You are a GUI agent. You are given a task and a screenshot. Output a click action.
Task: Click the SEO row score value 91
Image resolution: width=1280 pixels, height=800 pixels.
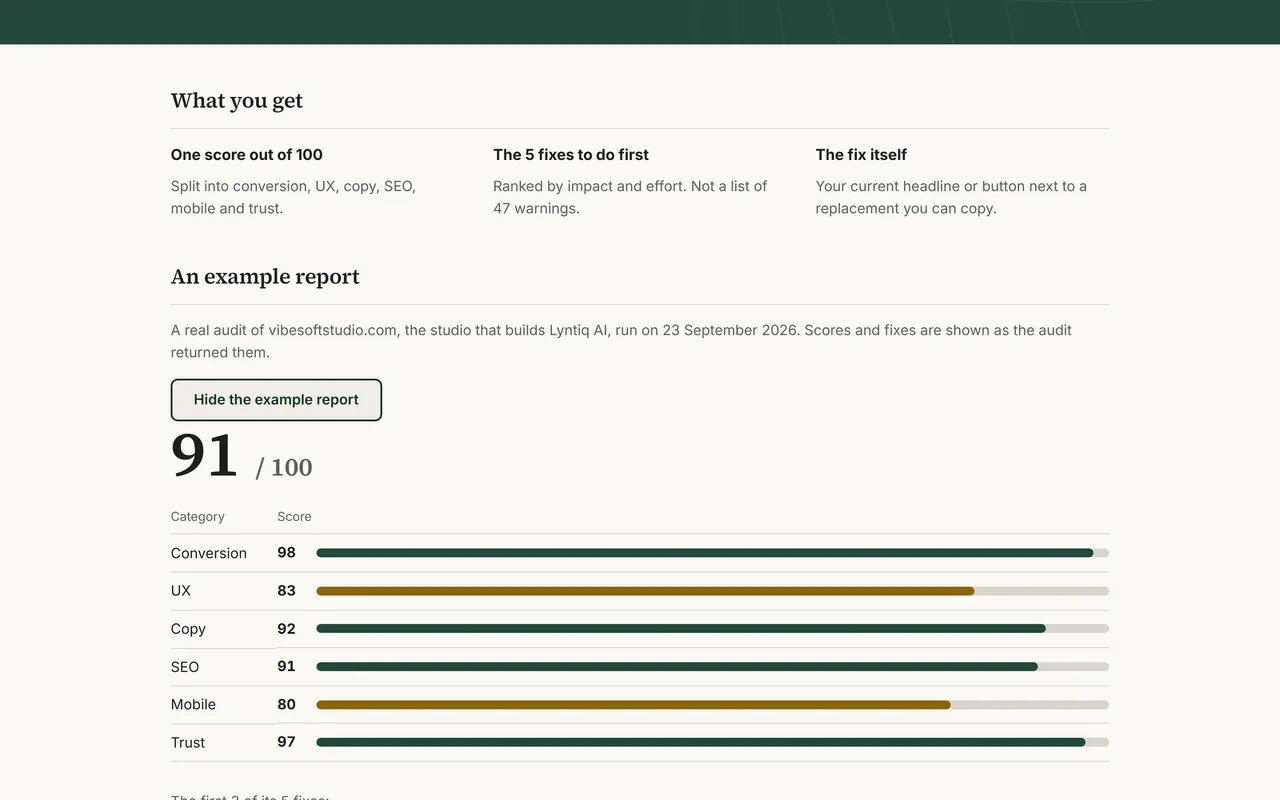pos(287,667)
